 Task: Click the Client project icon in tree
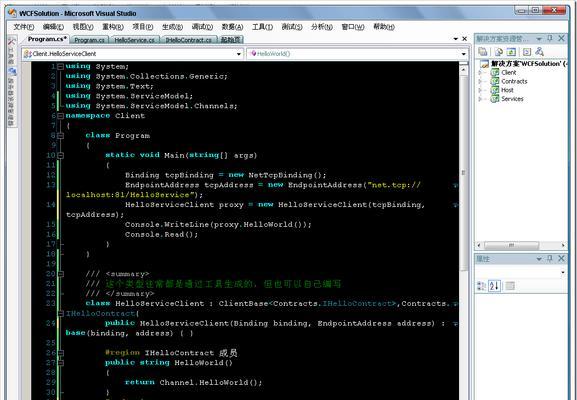point(495,72)
